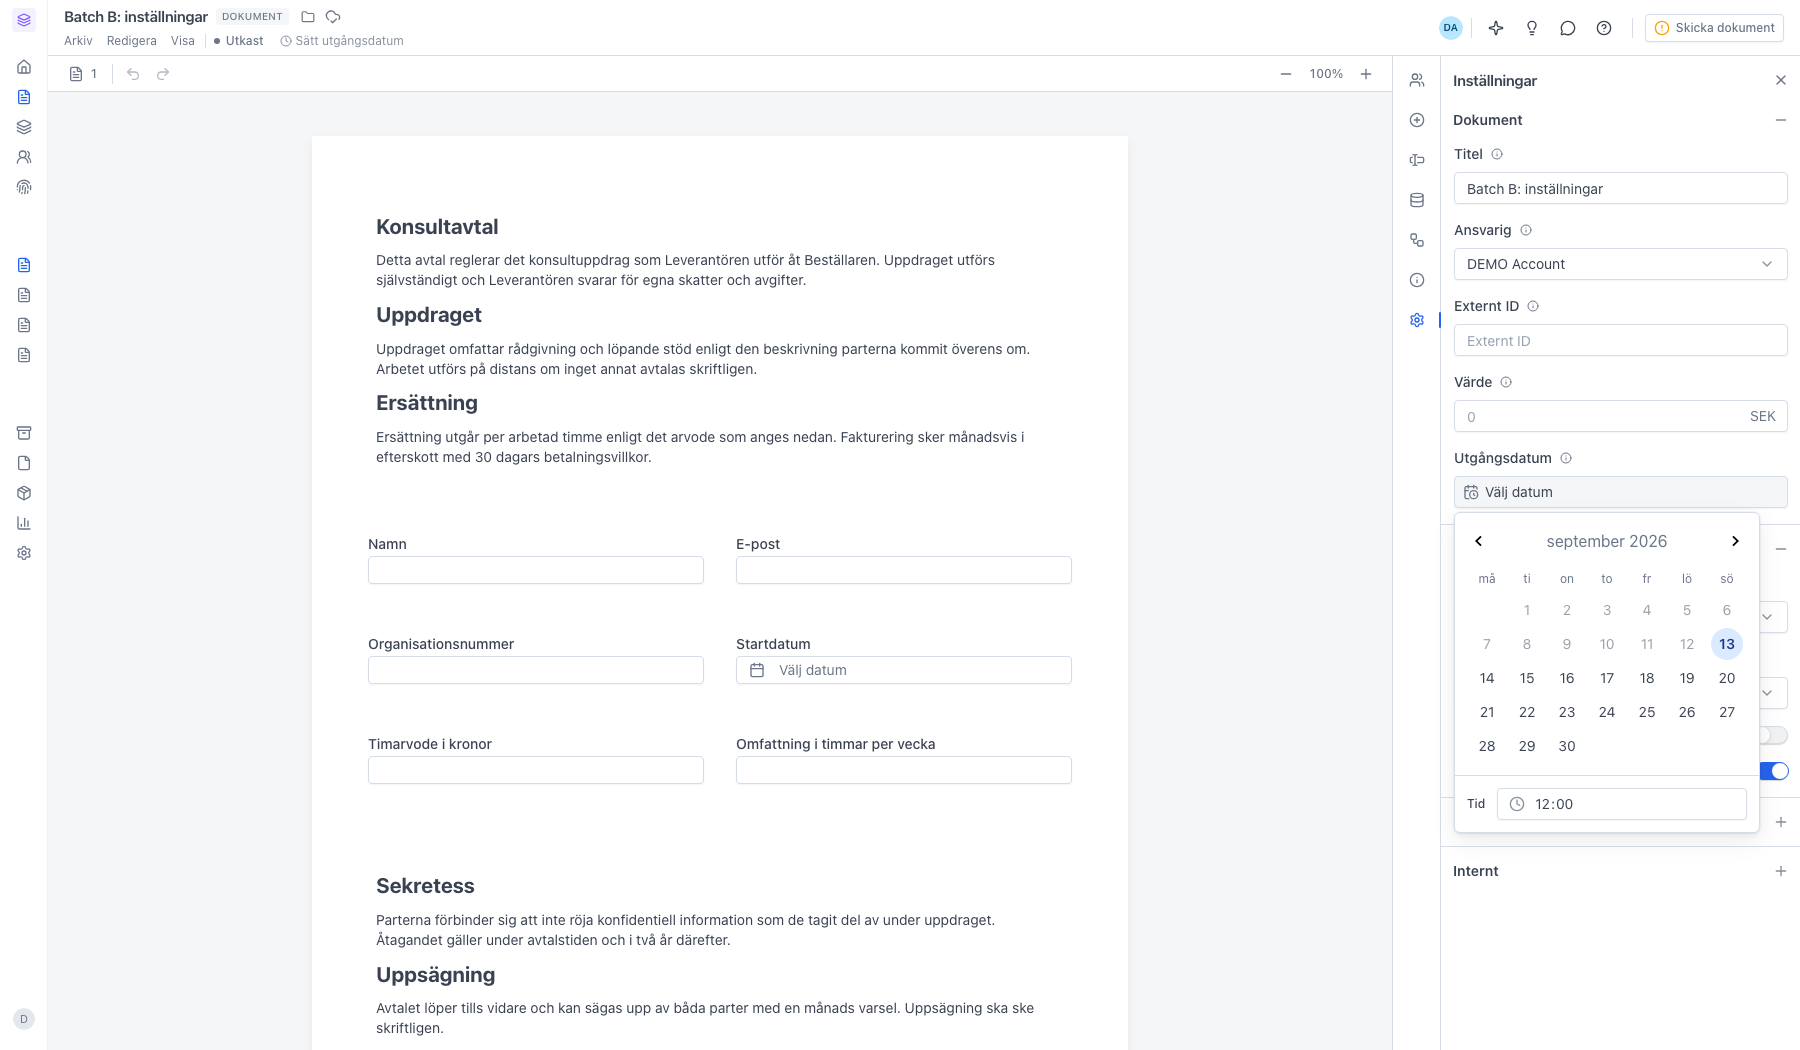Image resolution: width=1800 pixels, height=1050 pixels.
Task: Open the Redigera menu
Action: point(132,41)
